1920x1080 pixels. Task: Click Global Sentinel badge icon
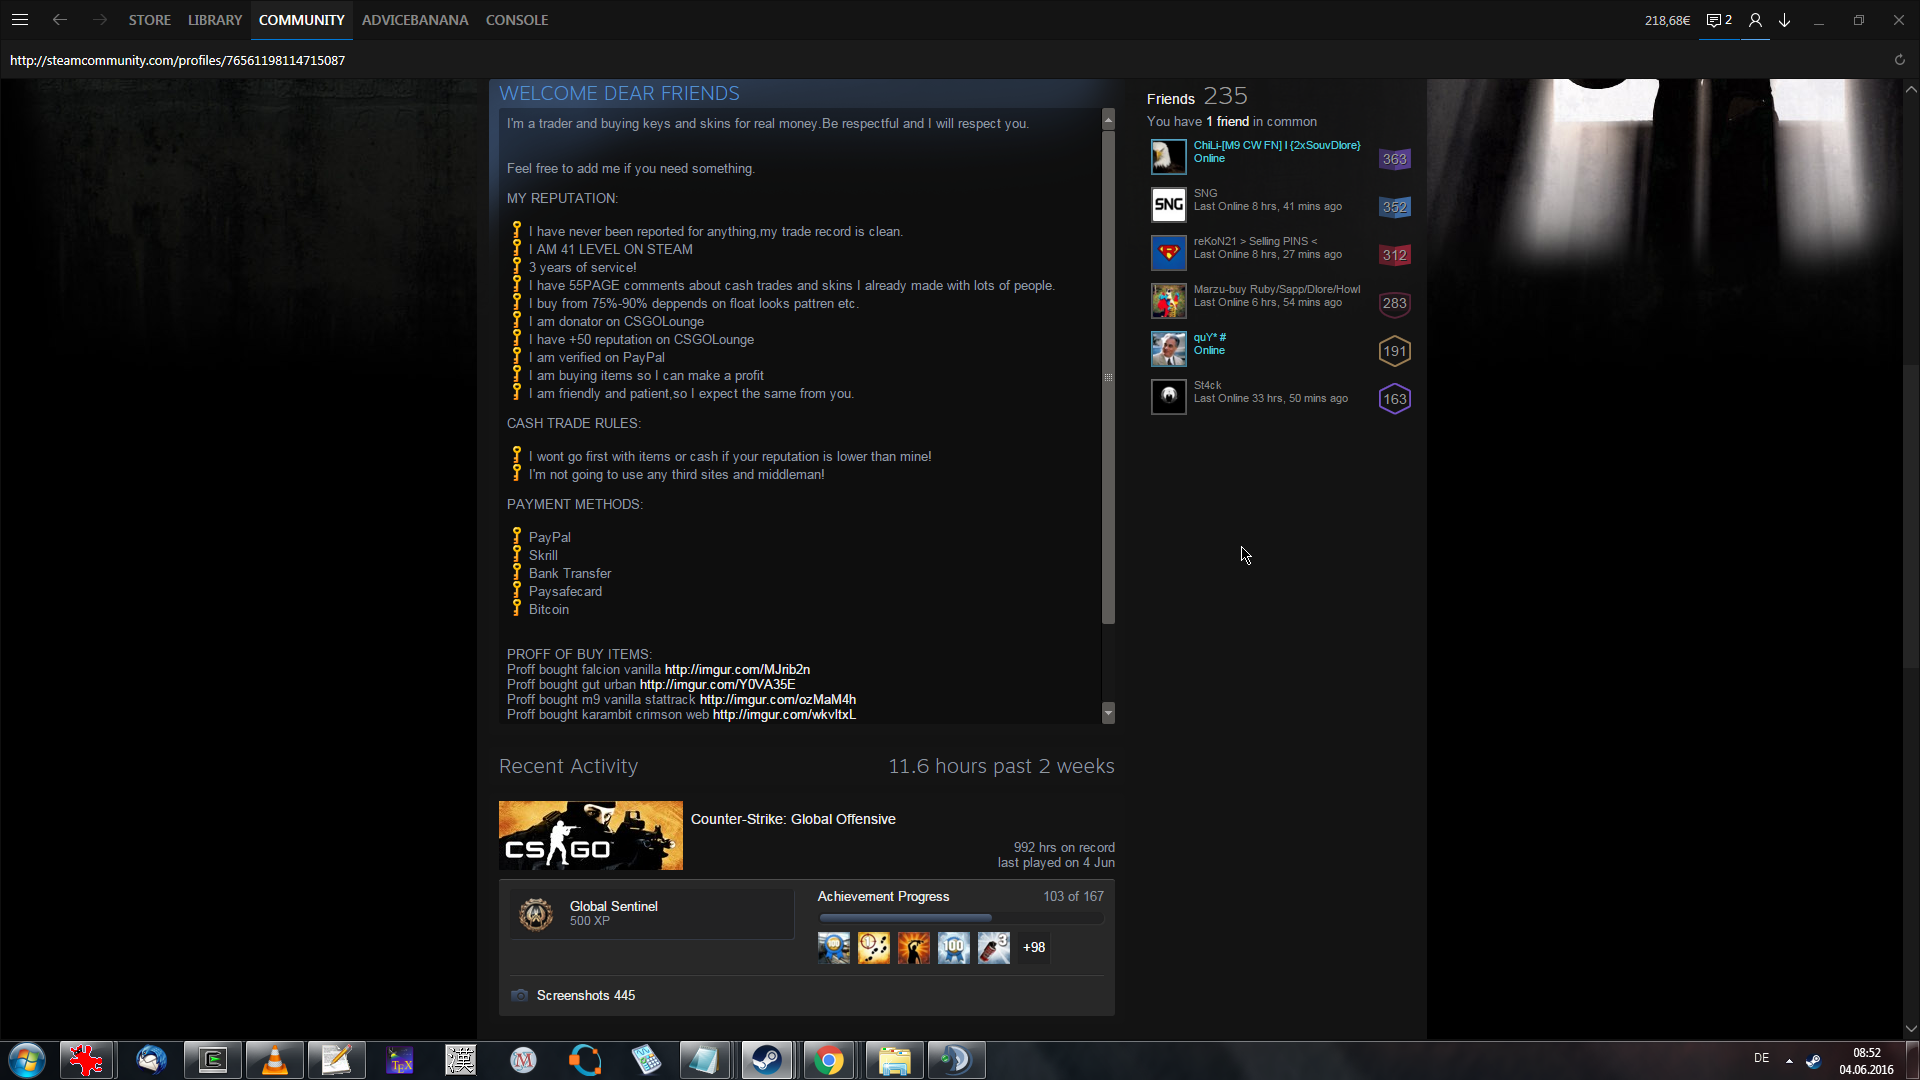536,914
